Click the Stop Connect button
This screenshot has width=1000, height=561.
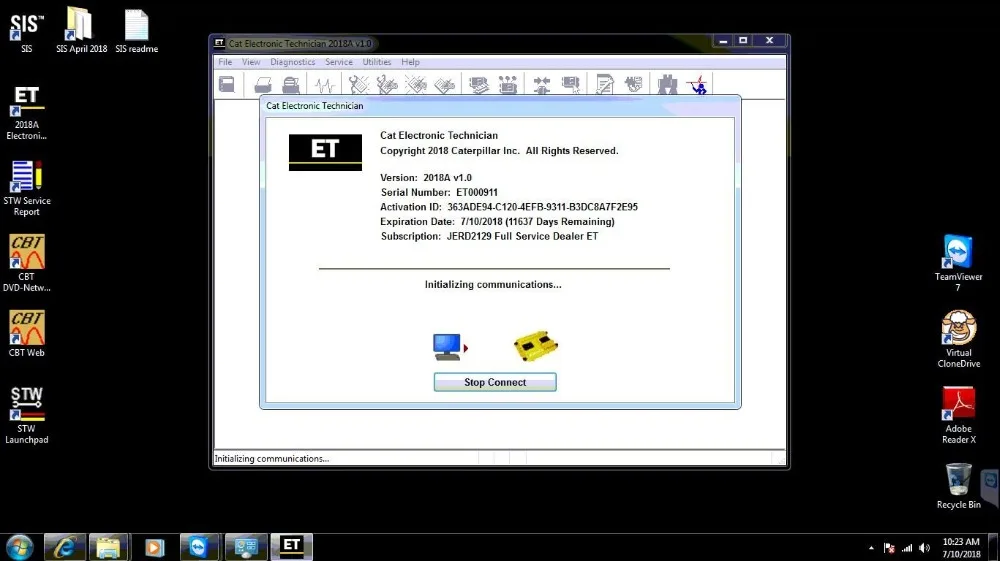(x=495, y=382)
